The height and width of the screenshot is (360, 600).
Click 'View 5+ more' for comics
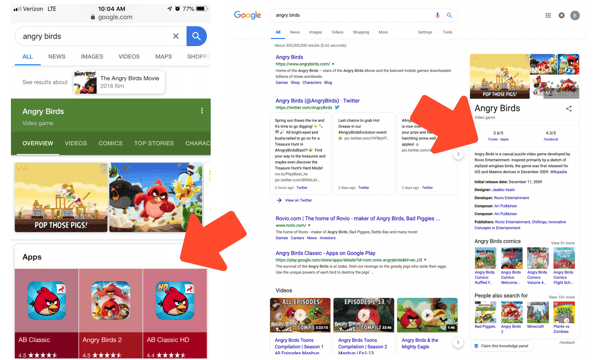point(562,243)
